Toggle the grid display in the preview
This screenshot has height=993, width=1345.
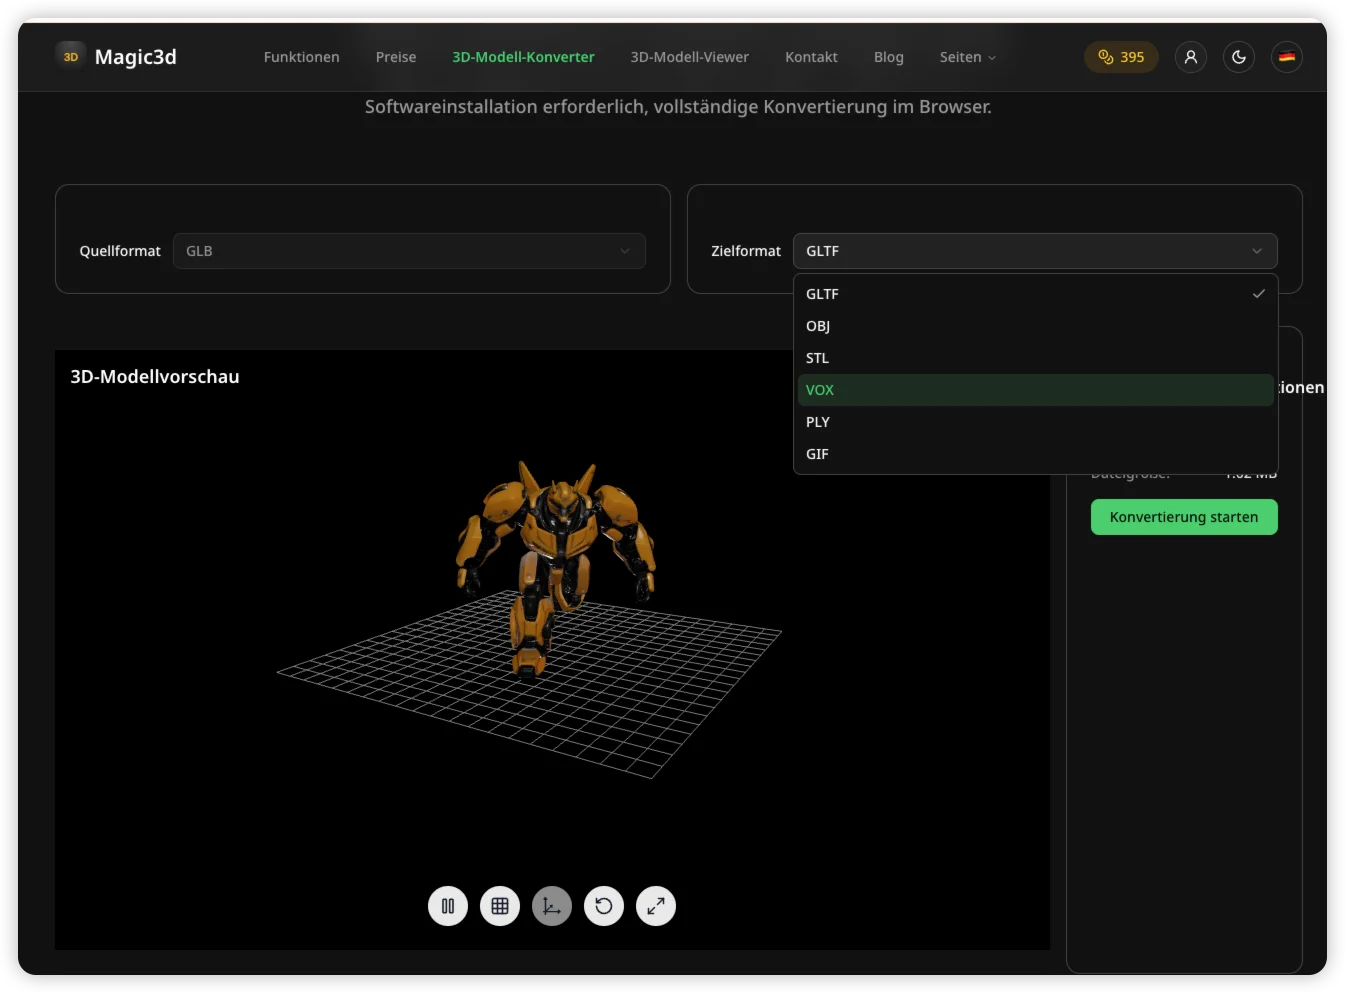click(500, 906)
